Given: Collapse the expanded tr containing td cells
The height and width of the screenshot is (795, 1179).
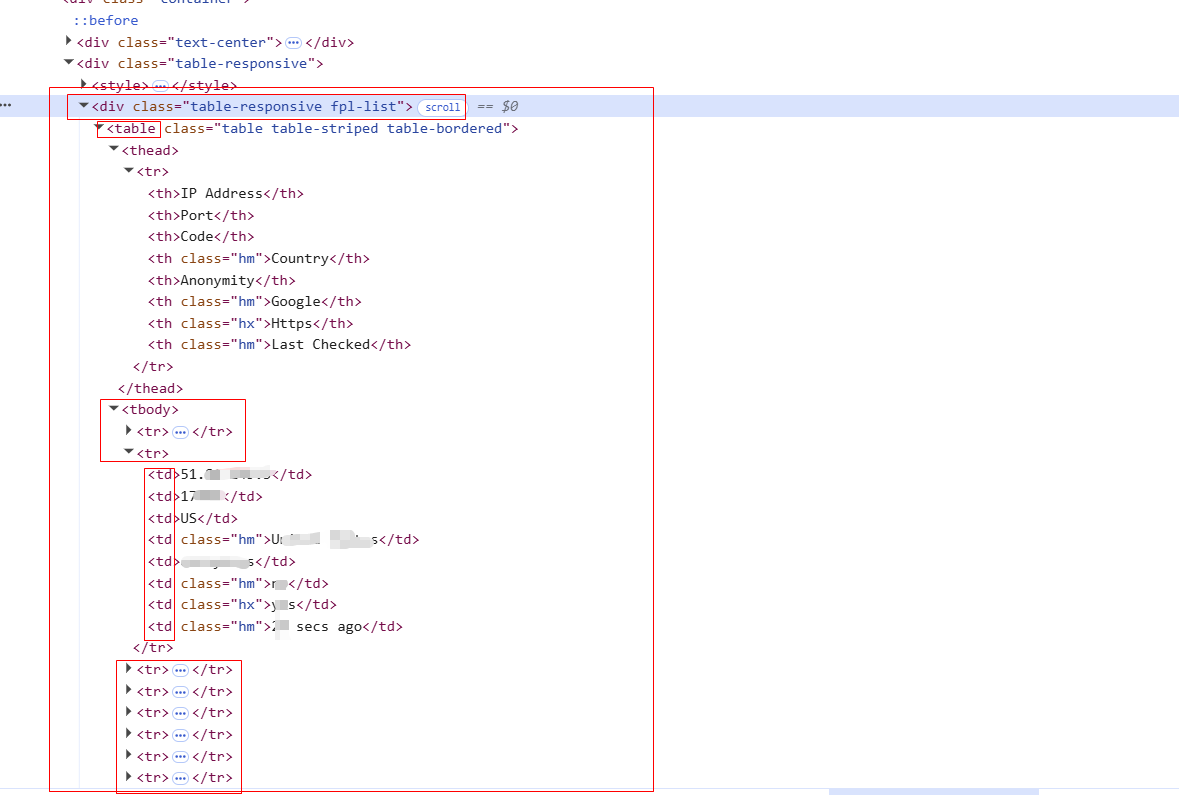Looking at the screenshot, I should click(x=129, y=452).
